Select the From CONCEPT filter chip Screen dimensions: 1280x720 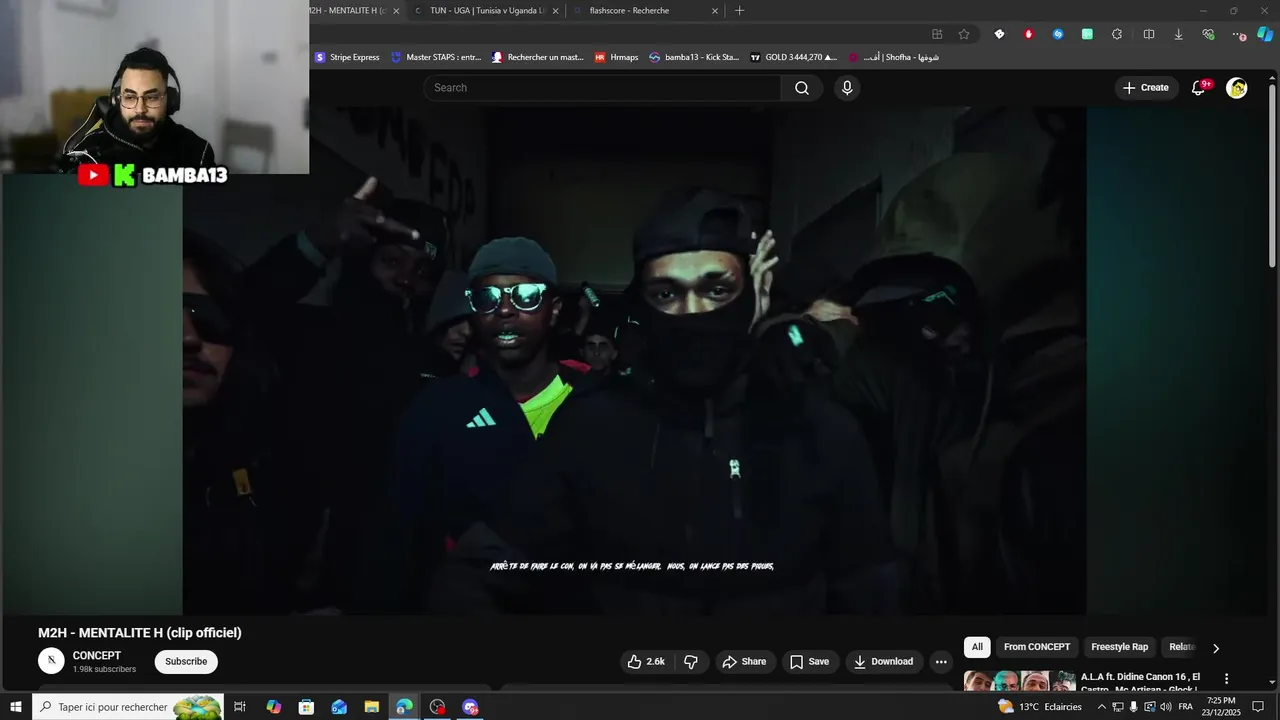point(1037,647)
